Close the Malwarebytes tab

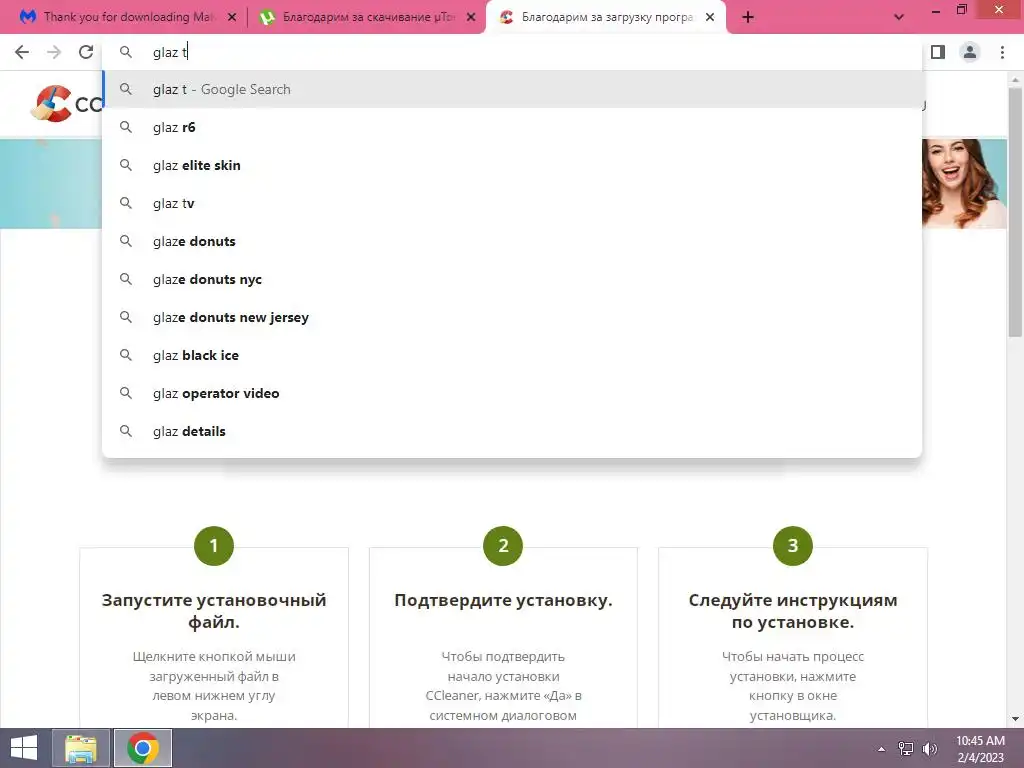(232, 18)
